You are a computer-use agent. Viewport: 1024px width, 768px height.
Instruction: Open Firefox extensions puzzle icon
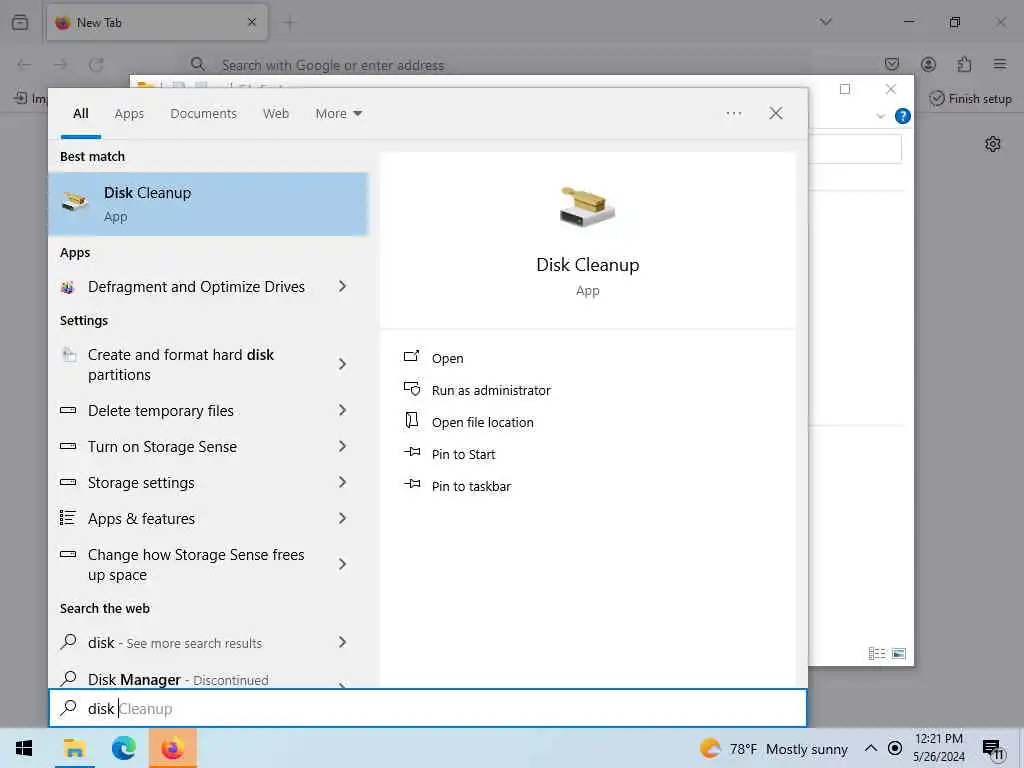pyautogui.click(x=964, y=64)
